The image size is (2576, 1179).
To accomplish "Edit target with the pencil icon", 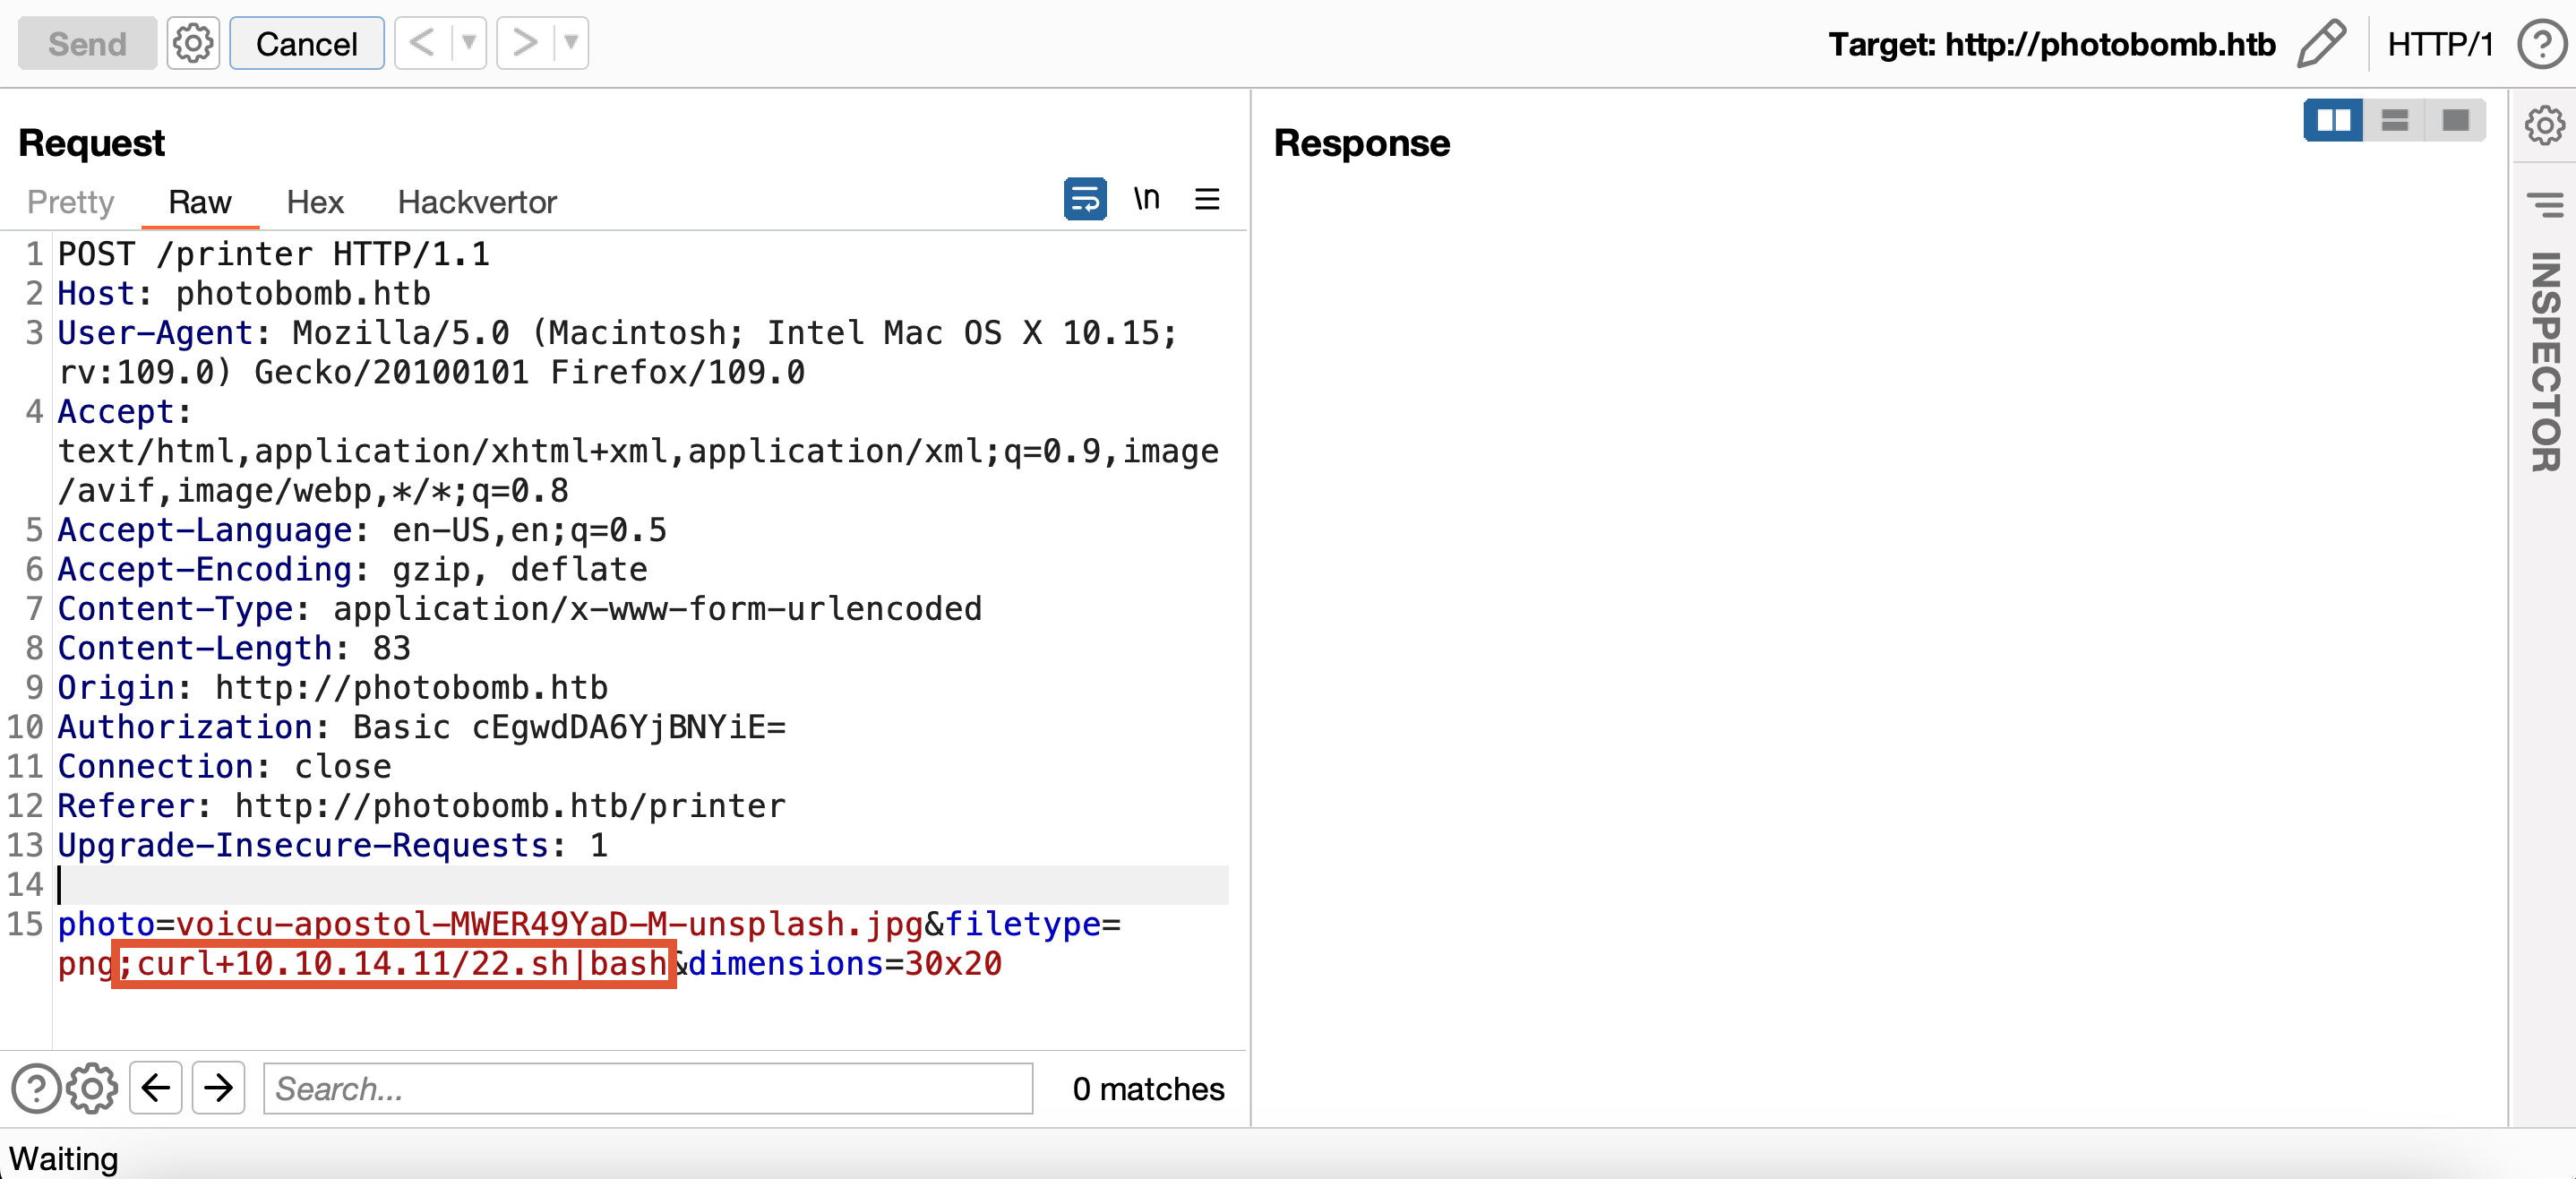I will (2321, 44).
